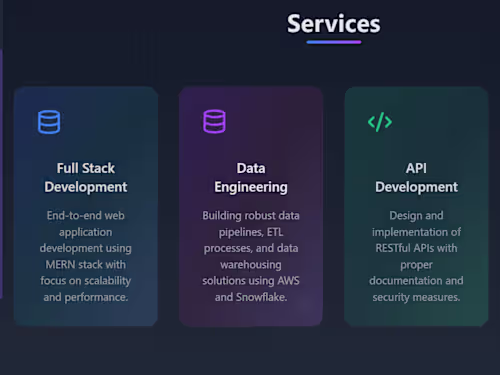Select the Full Stack Development card title

coord(86,178)
